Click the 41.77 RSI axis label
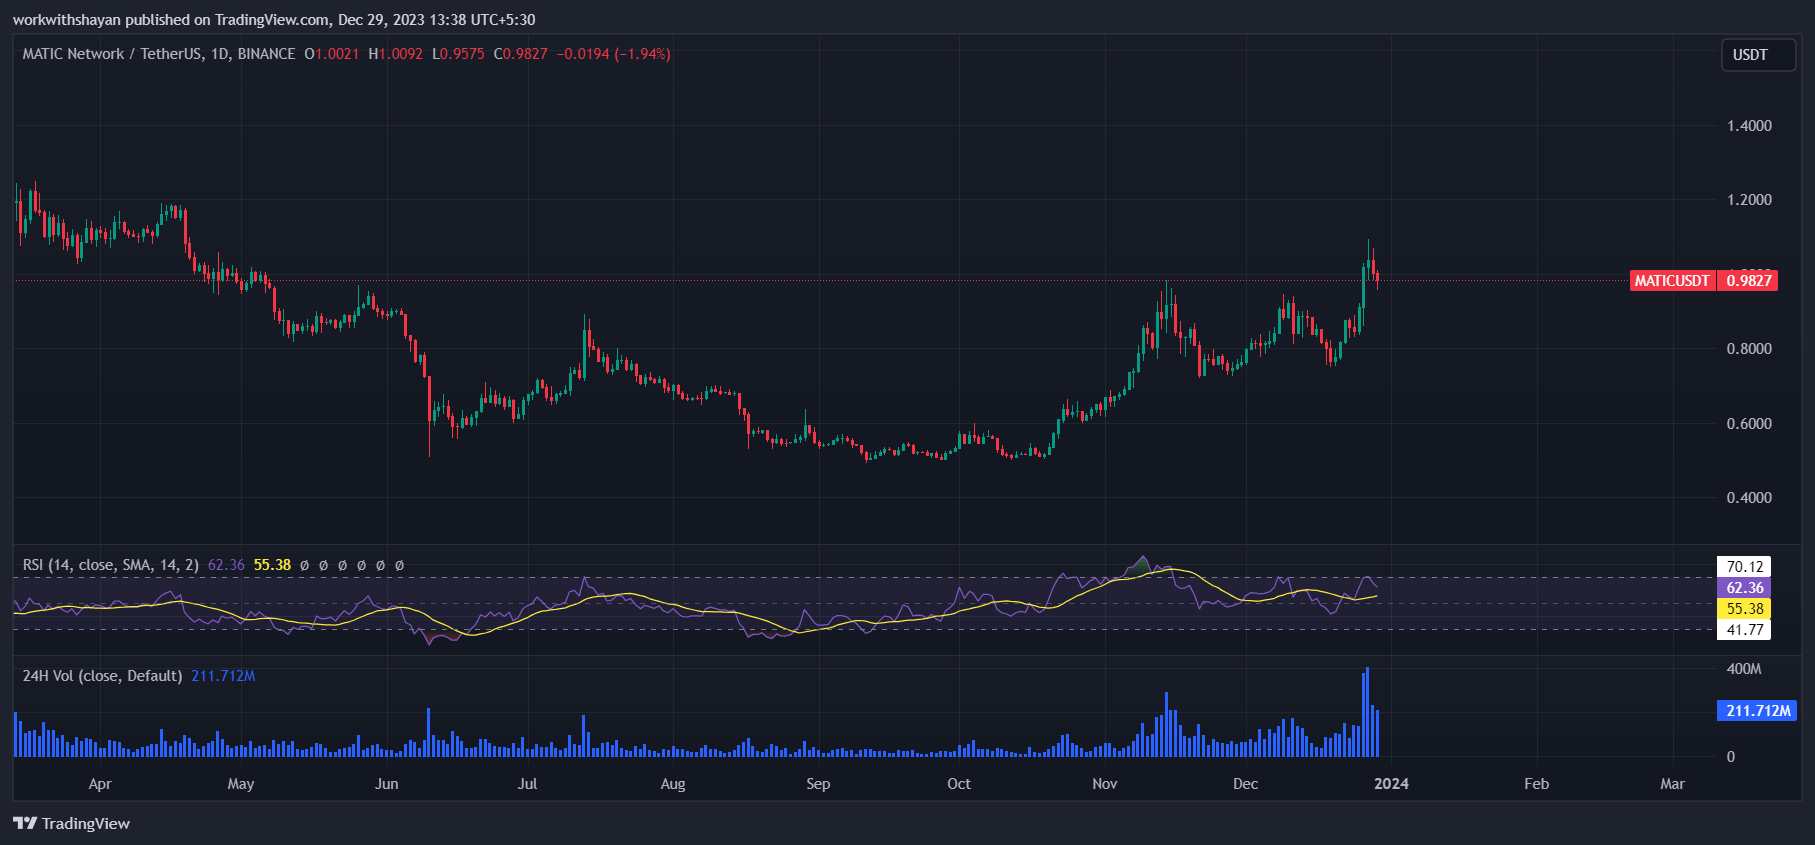 point(1744,630)
